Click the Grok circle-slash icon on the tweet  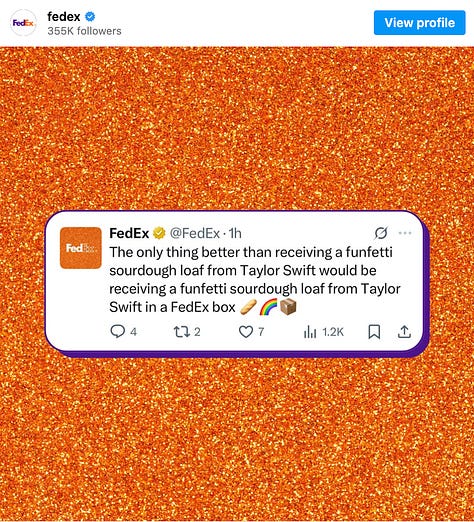tap(381, 233)
